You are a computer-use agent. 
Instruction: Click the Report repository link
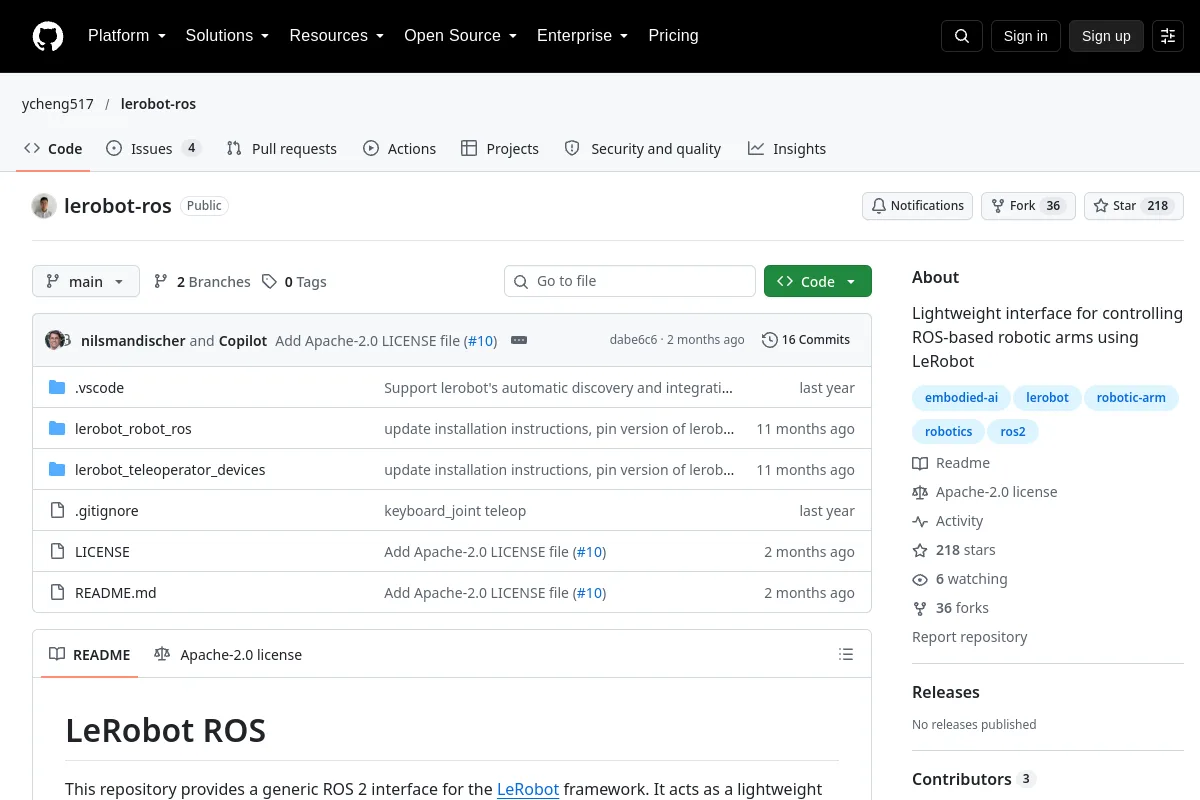(969, 637)
